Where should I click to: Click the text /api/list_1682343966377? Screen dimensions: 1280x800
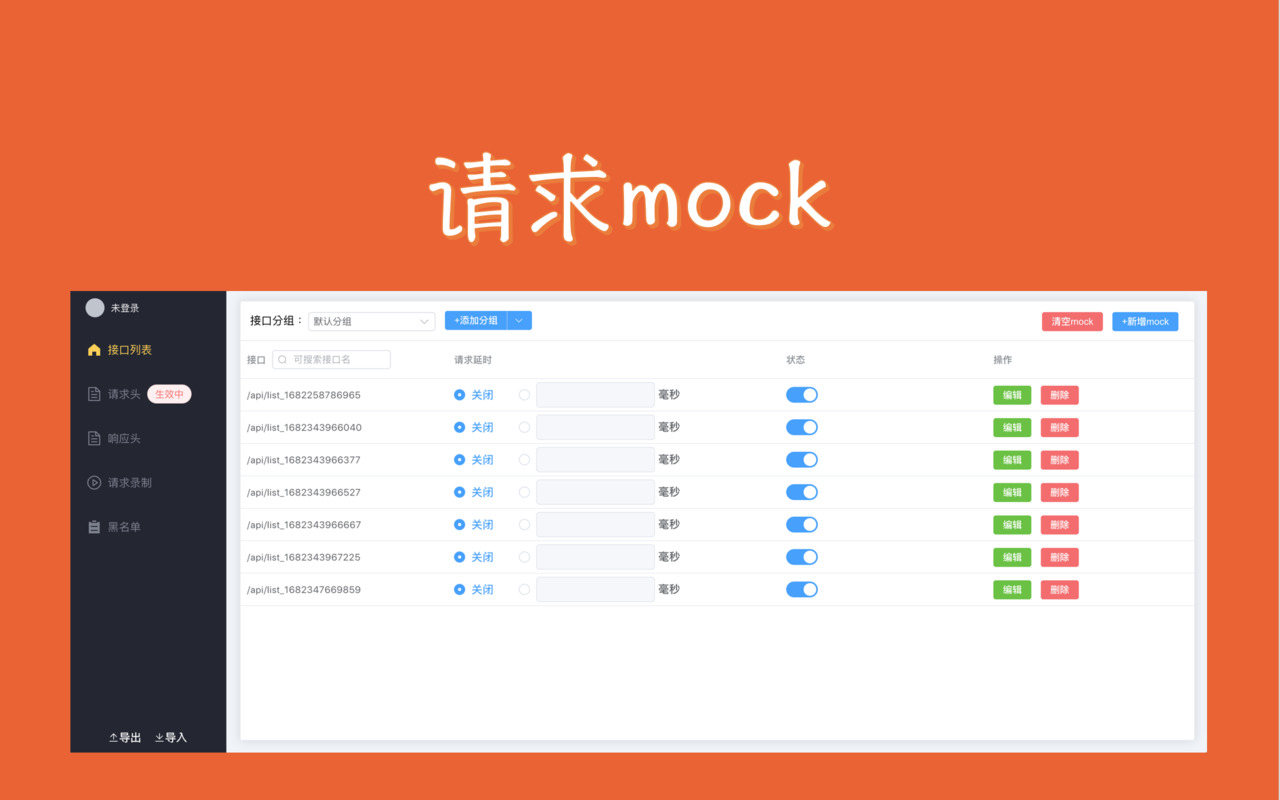(x=304, y=460)
